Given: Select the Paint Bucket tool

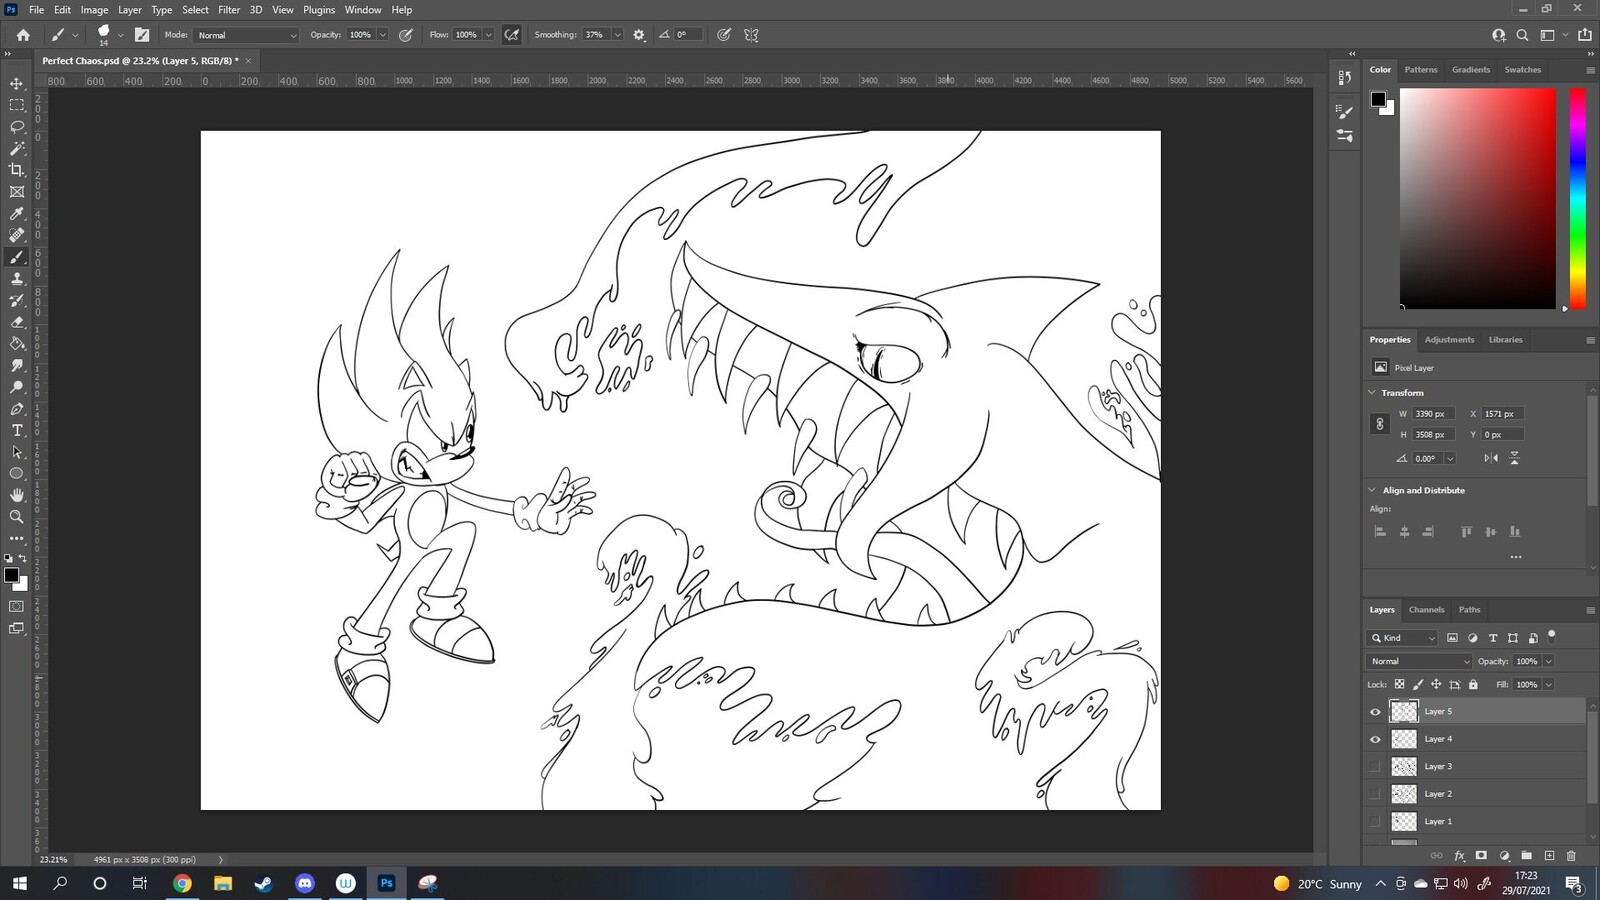Looking at the screenshot, I should click(17, 344).
